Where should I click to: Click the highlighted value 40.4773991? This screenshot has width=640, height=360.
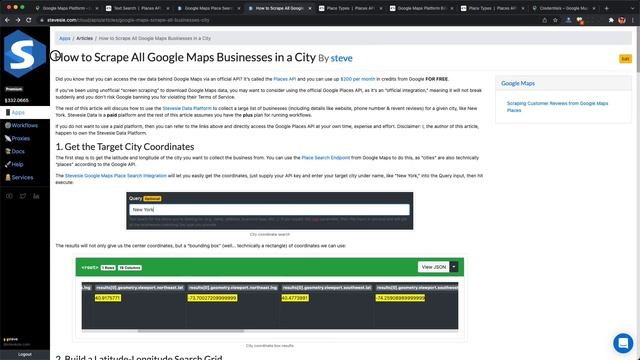pos(295,298)
